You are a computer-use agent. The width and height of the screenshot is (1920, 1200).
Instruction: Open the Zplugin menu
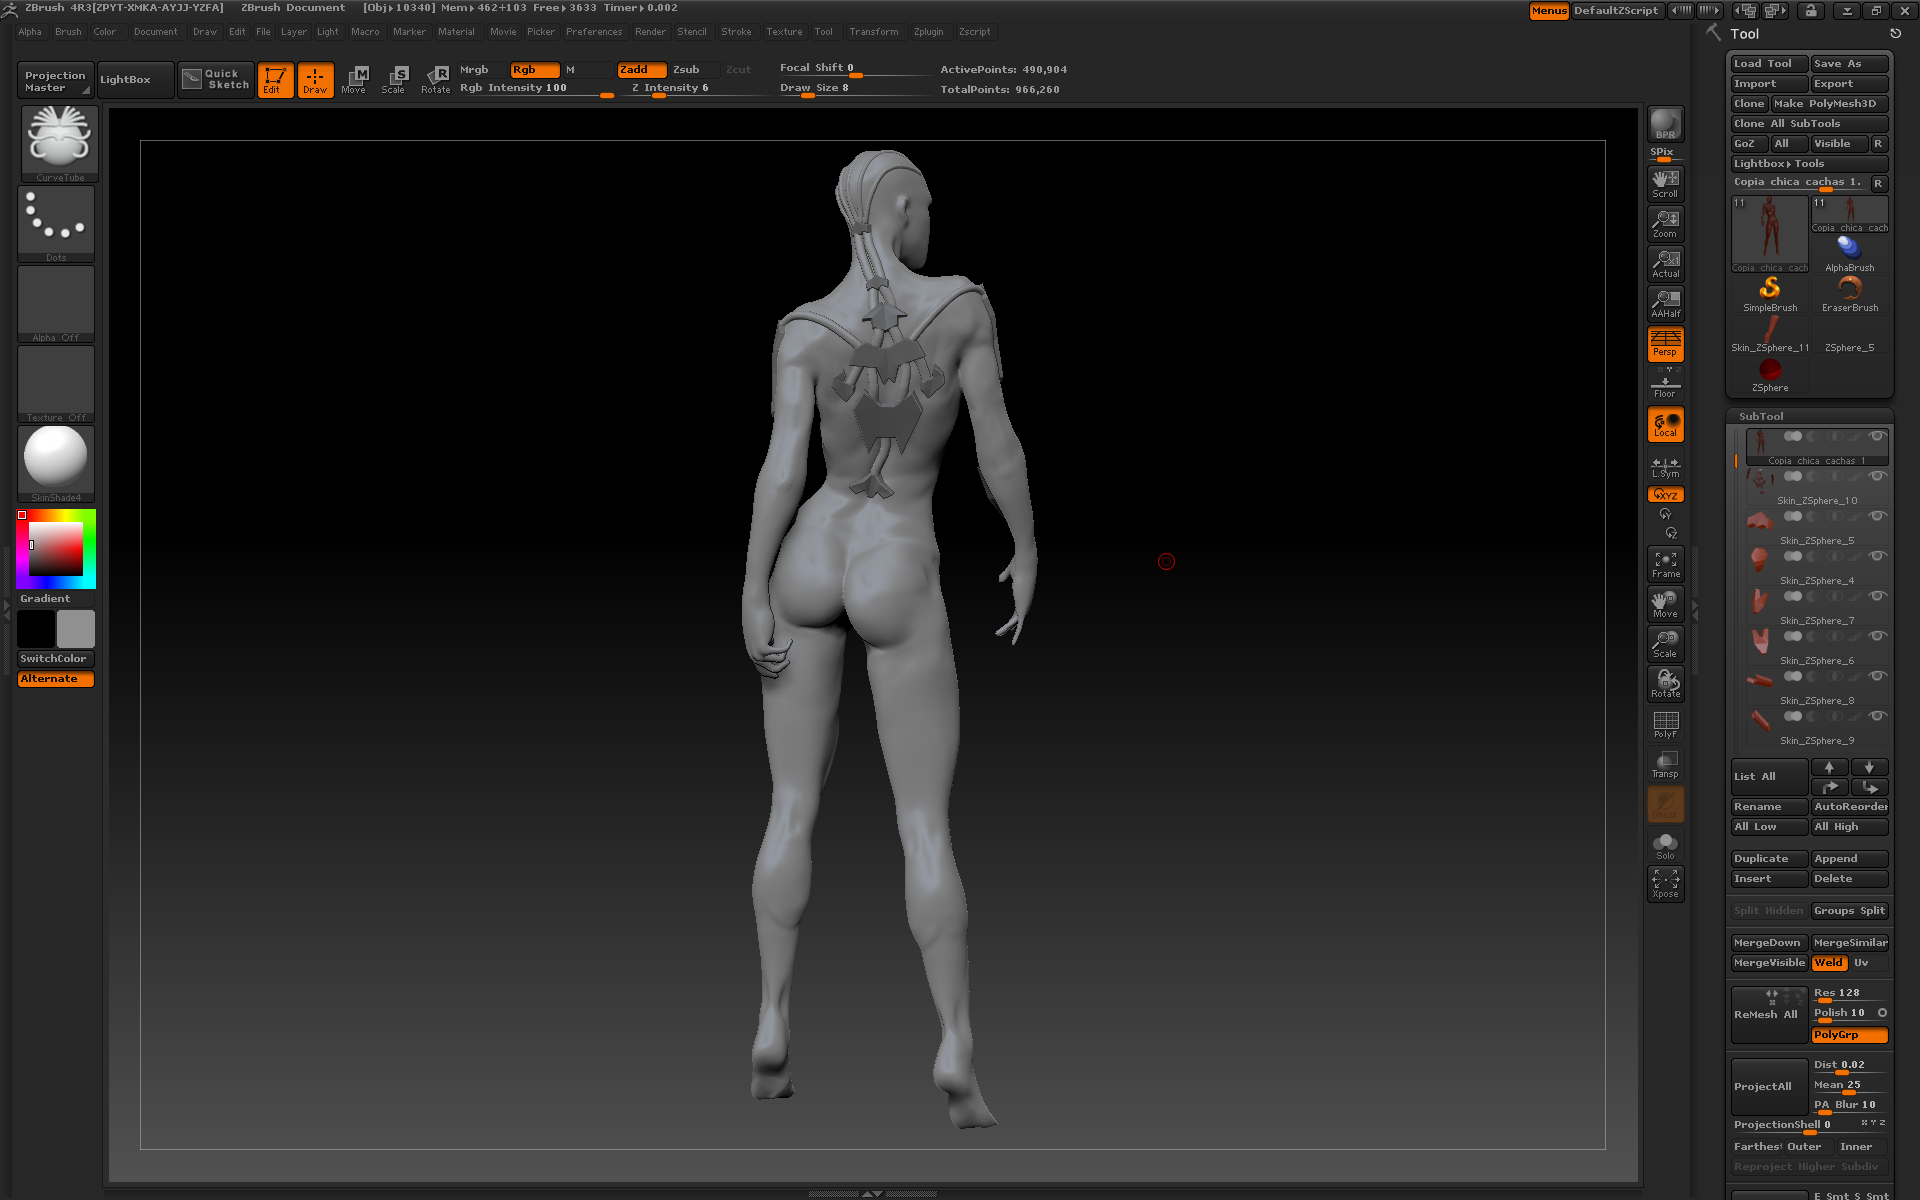pyautogui.click(x=928, y=32)
